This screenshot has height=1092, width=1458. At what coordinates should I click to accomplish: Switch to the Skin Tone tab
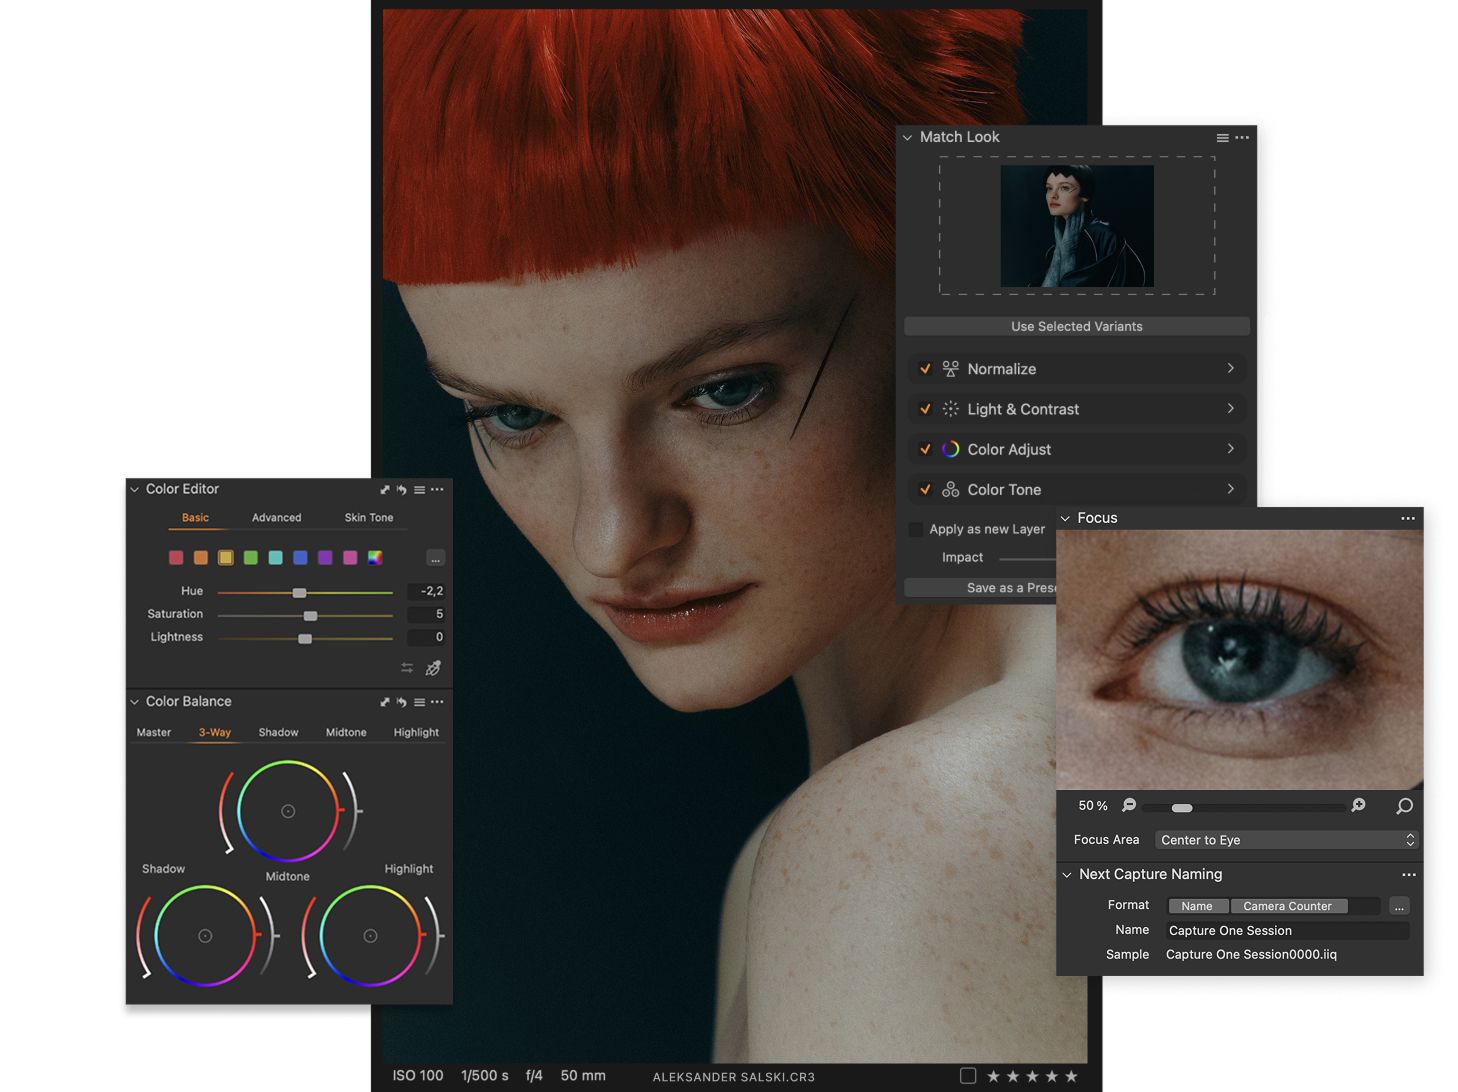369,517
